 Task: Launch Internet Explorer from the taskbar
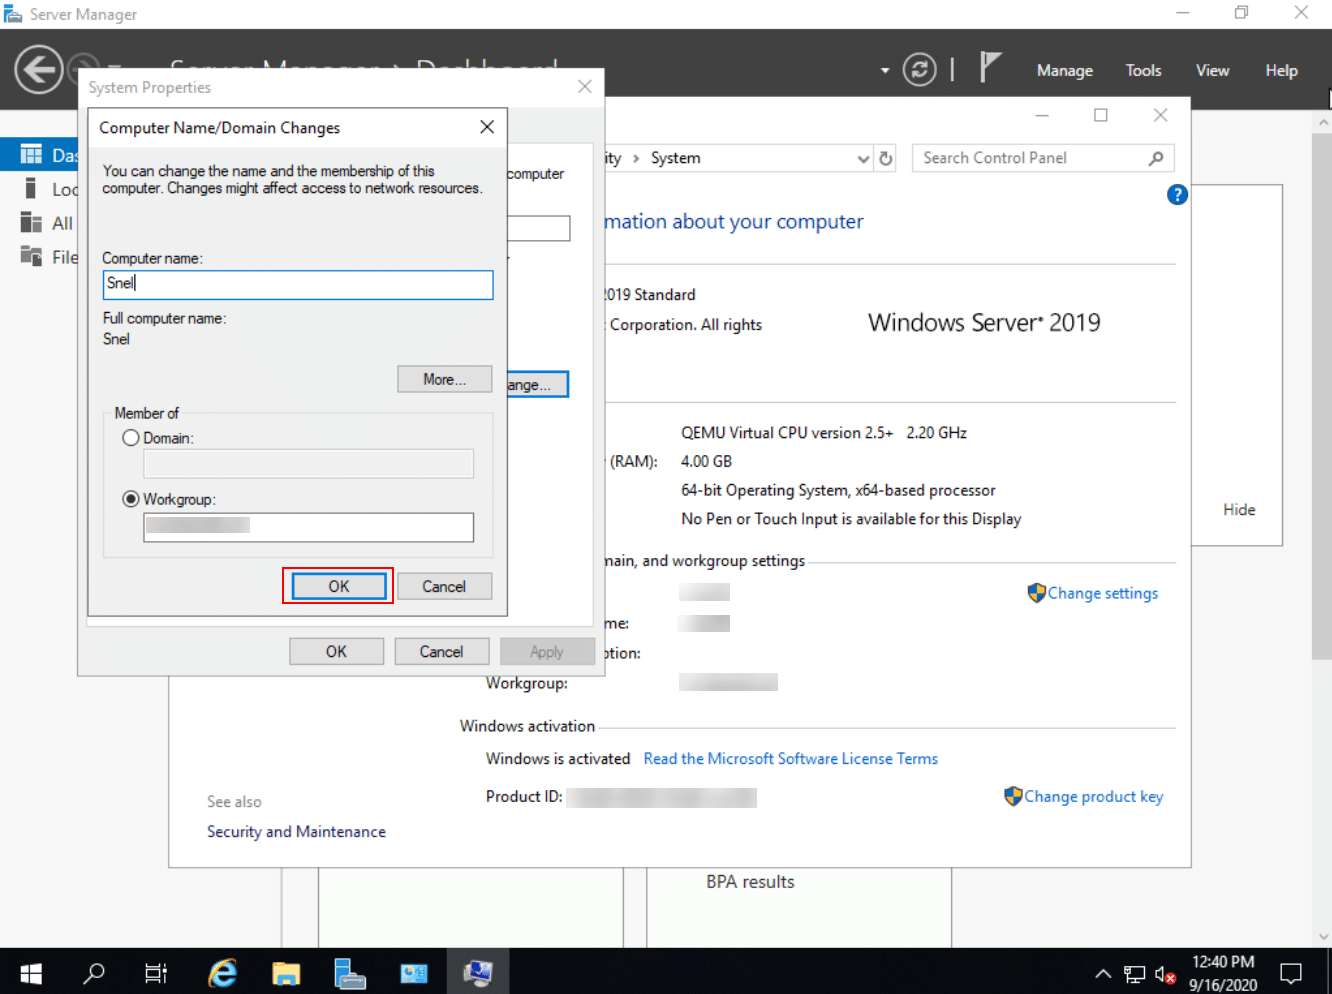[222, 972]
